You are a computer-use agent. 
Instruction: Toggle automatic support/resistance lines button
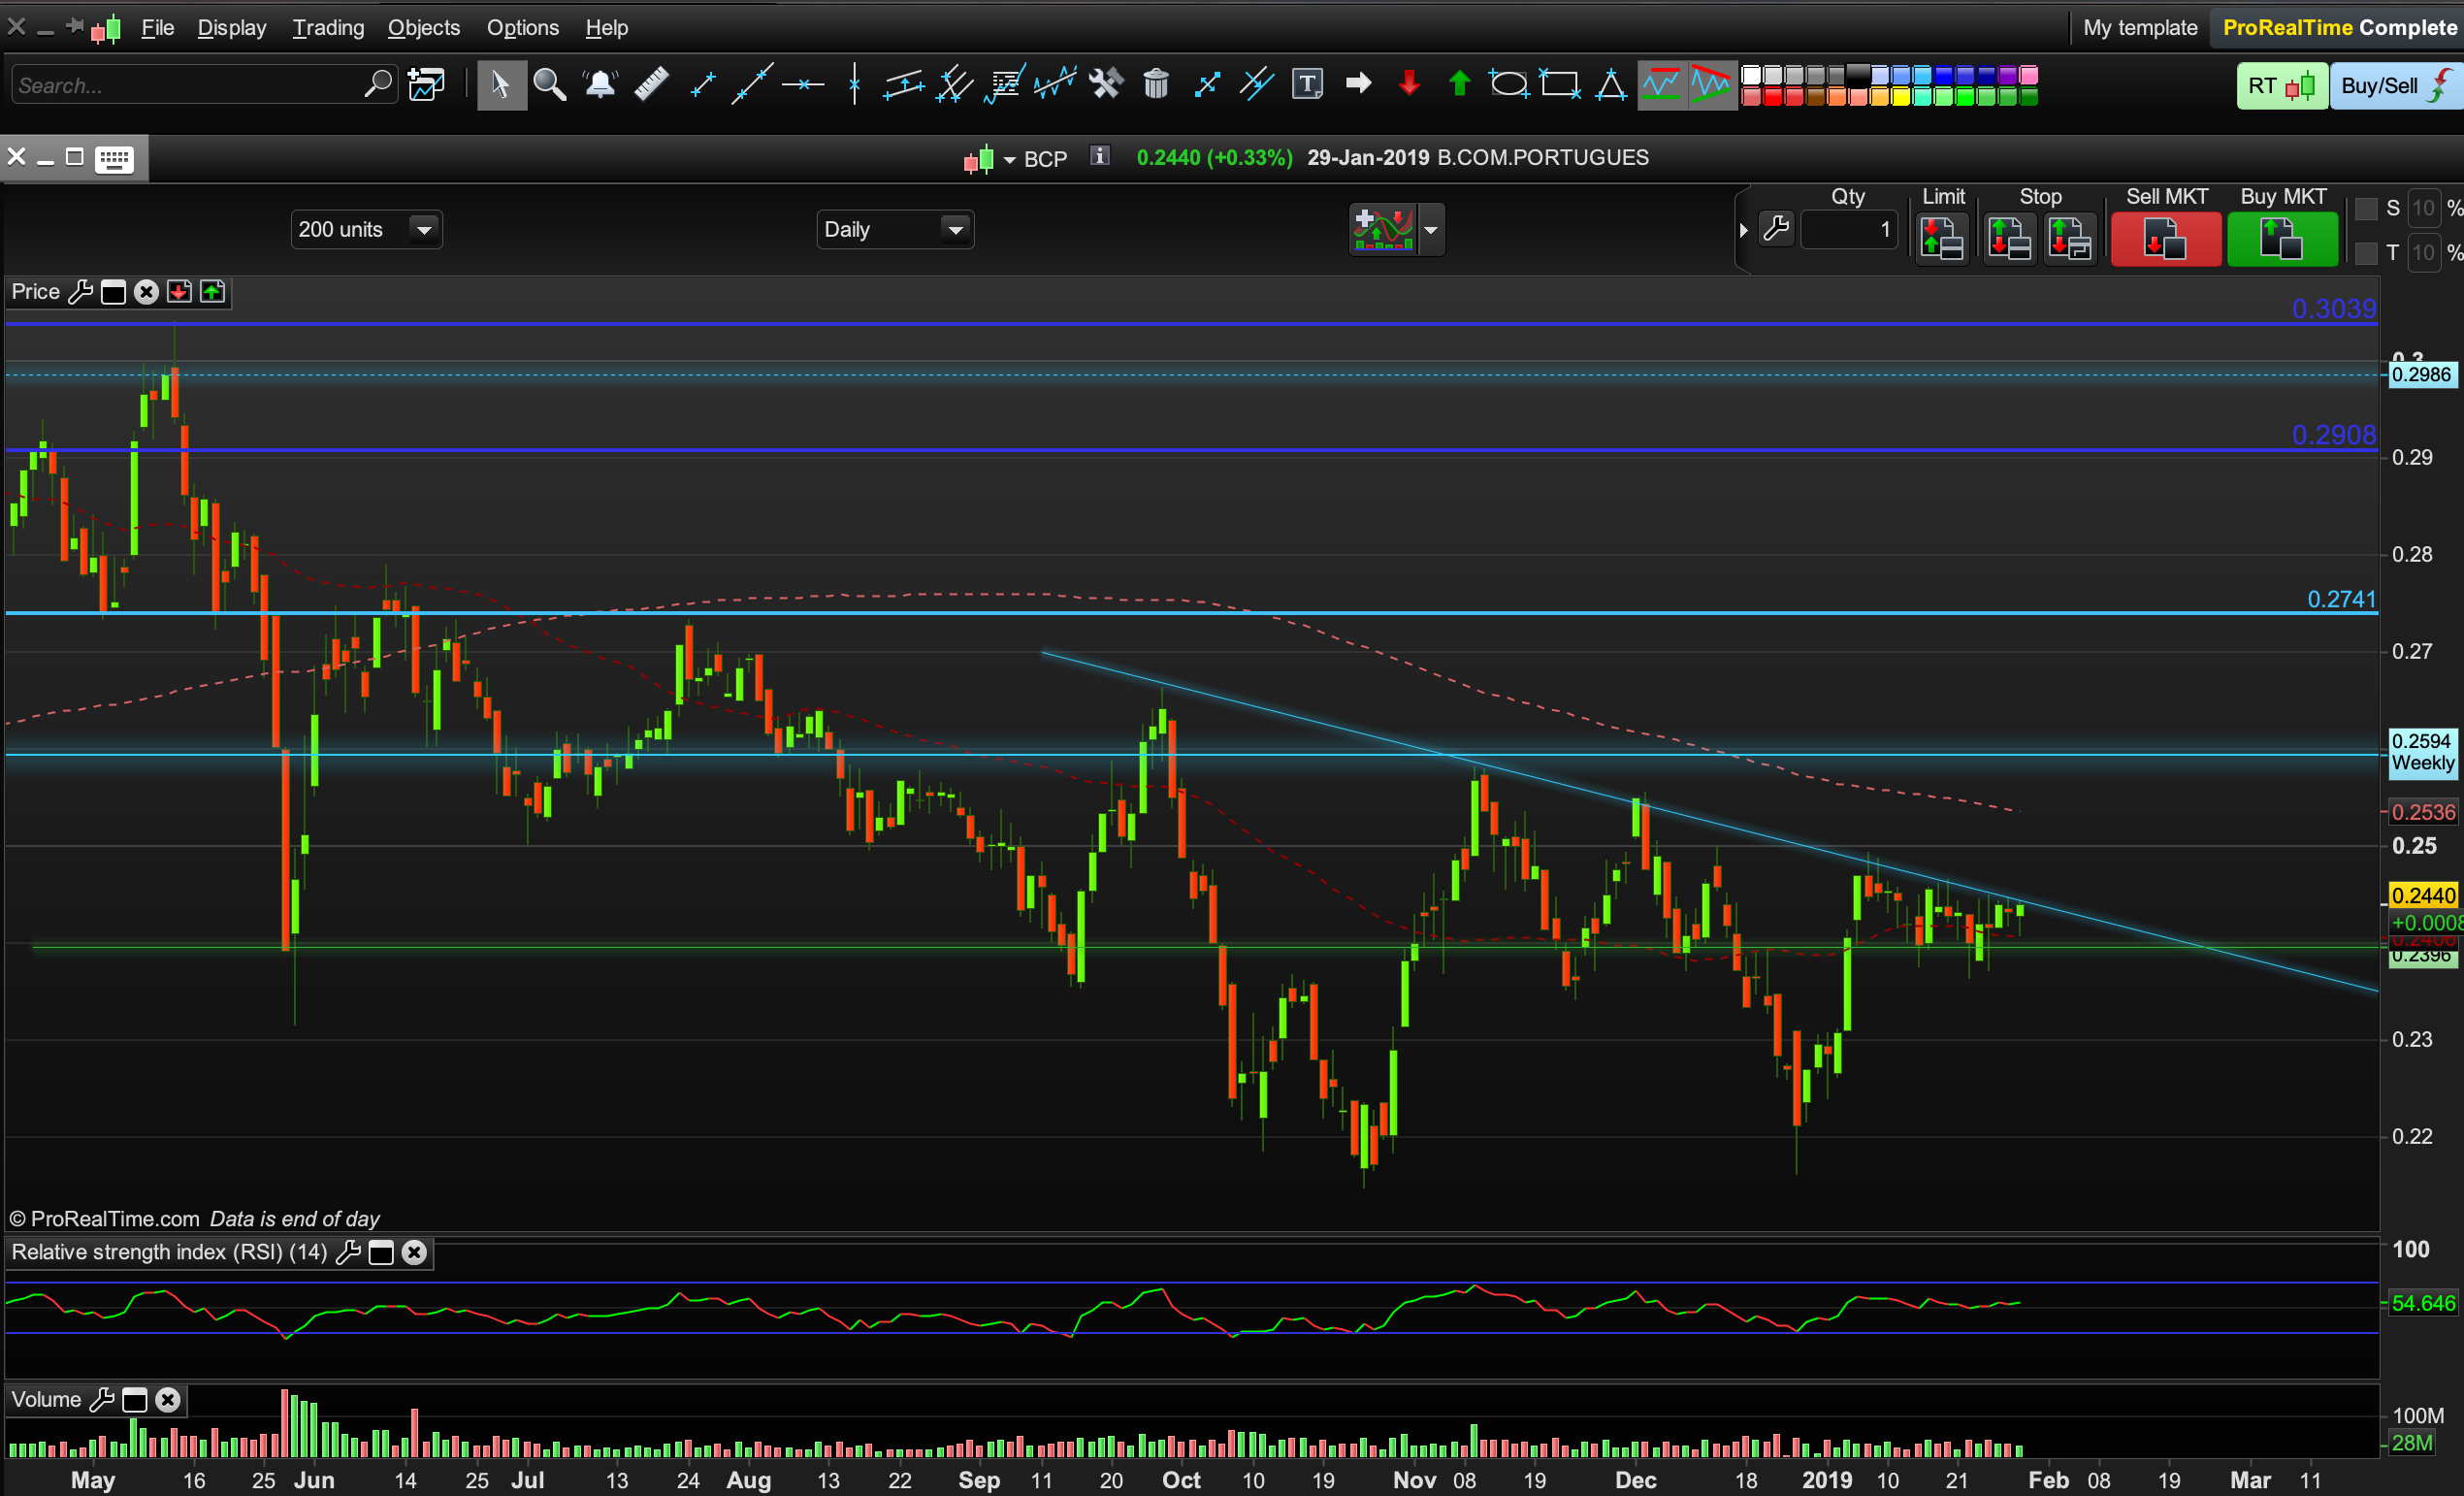tap(1660, 85)
